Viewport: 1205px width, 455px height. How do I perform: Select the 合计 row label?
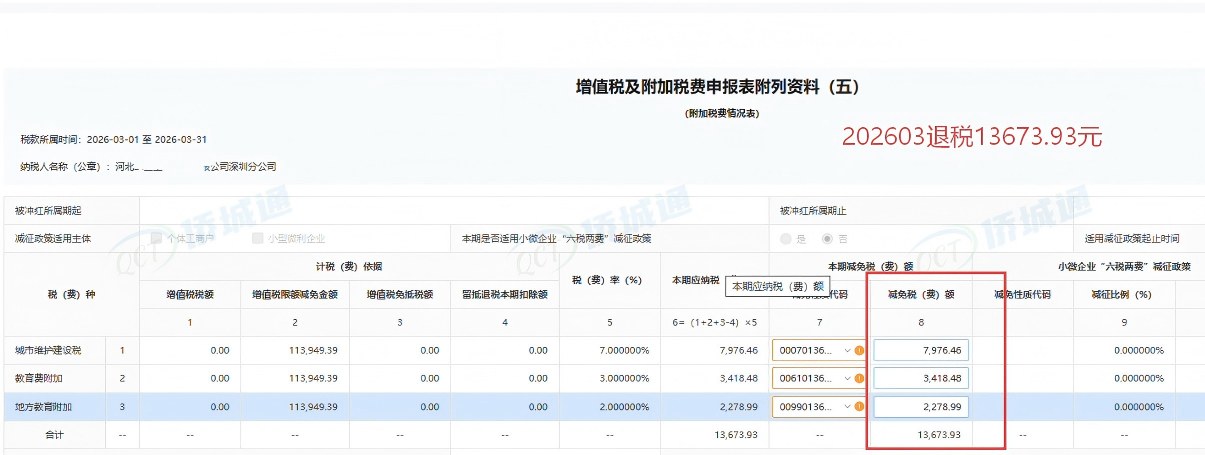(54, 435)
